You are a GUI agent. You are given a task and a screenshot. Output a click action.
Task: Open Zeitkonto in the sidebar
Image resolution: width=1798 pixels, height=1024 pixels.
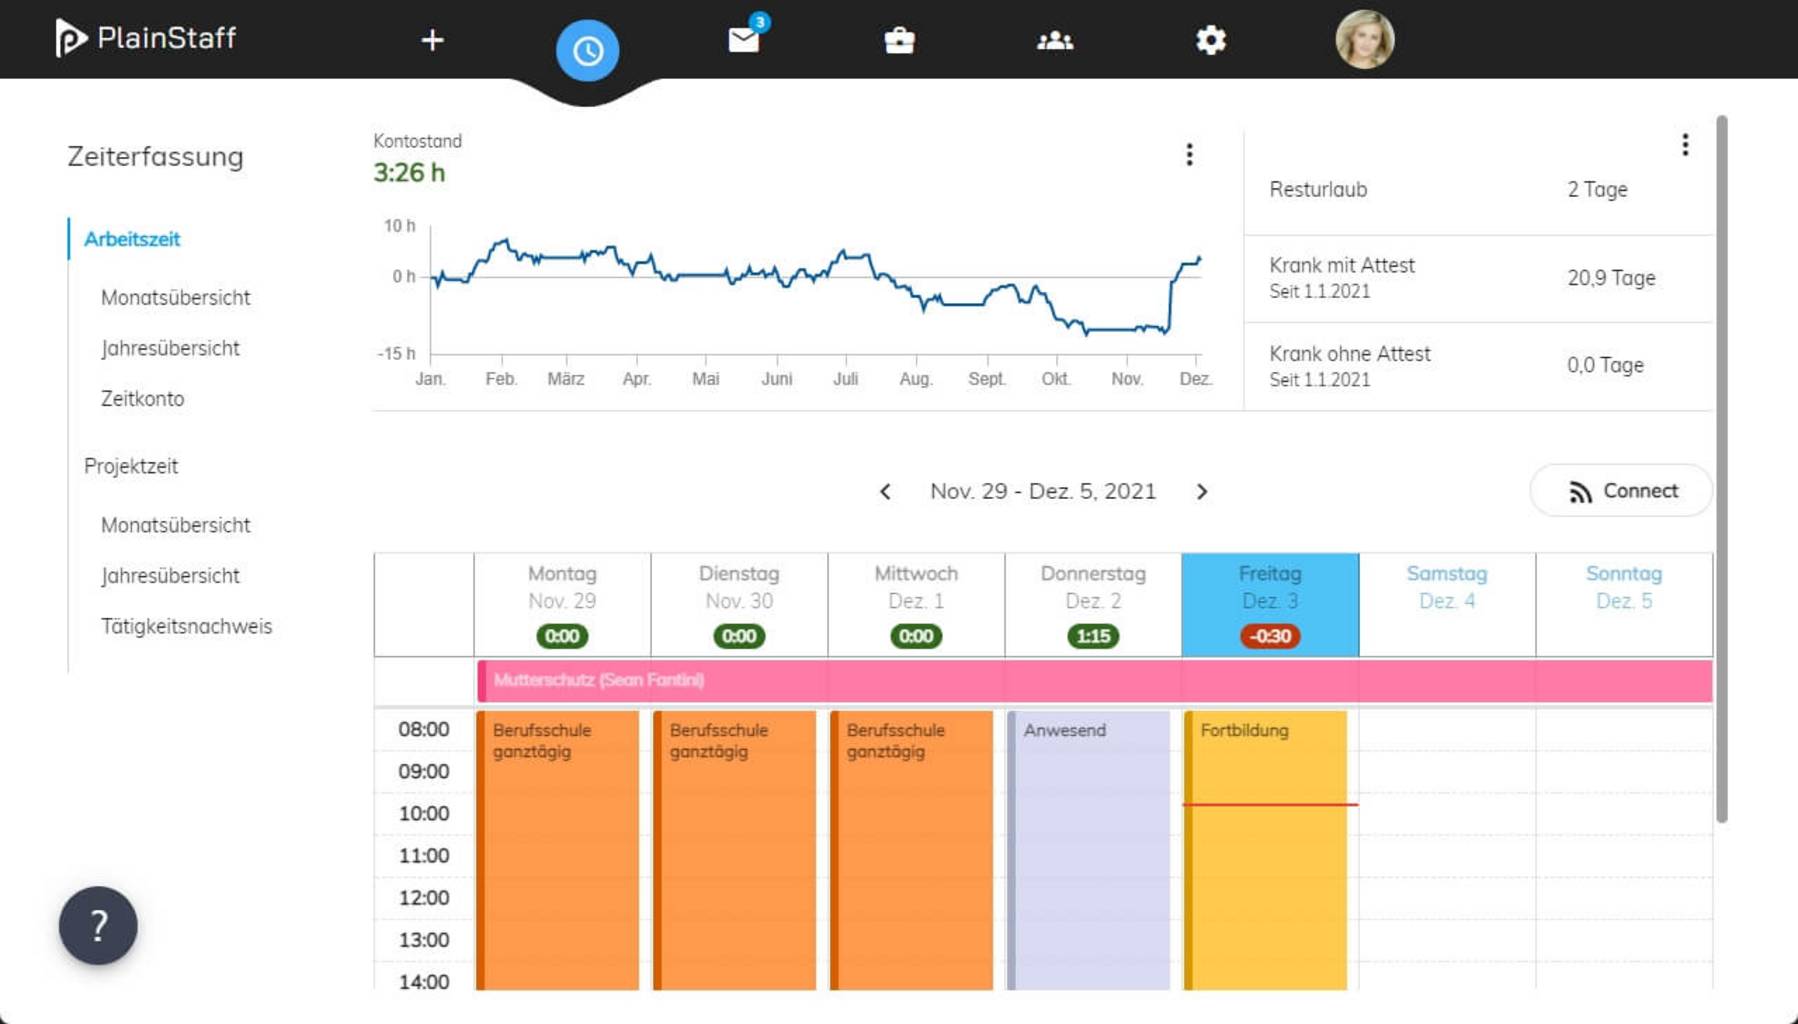pos(142,399)
